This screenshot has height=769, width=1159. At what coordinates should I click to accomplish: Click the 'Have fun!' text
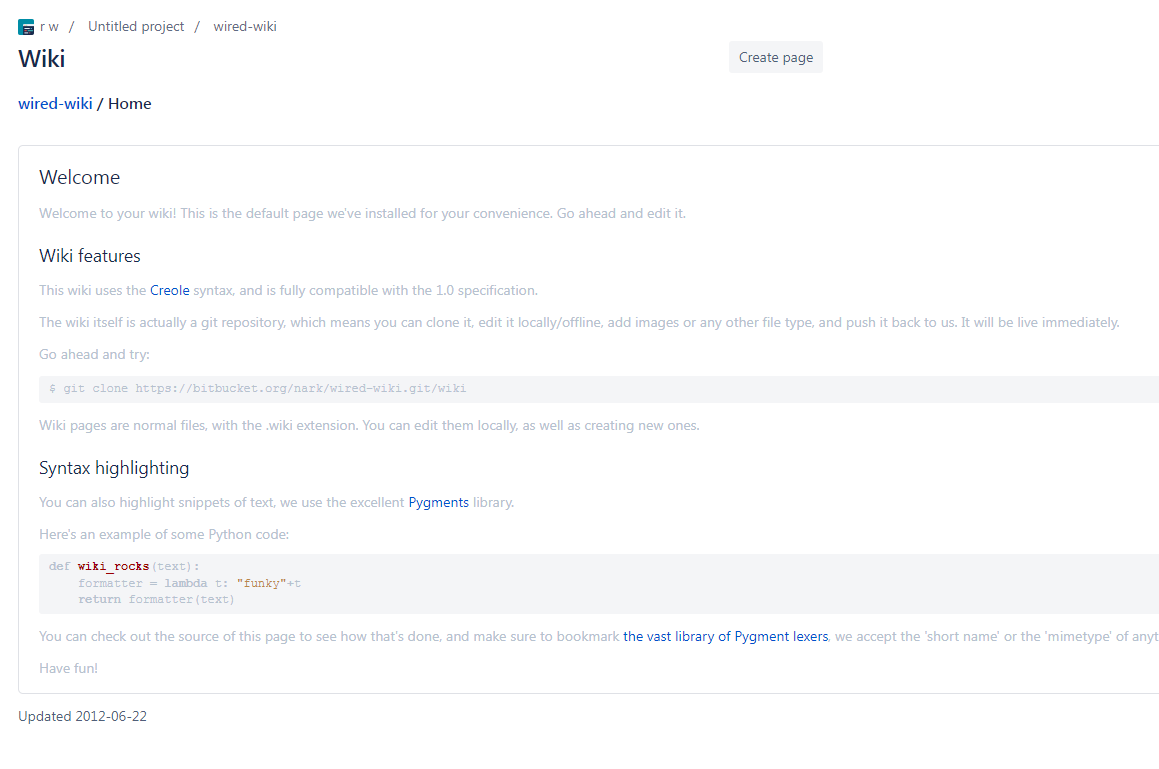68,668
